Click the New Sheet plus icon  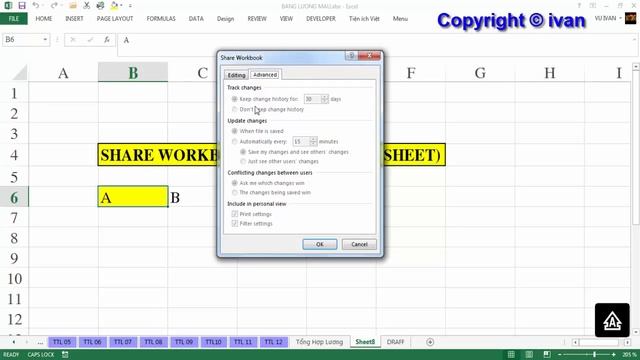point(430,342)
